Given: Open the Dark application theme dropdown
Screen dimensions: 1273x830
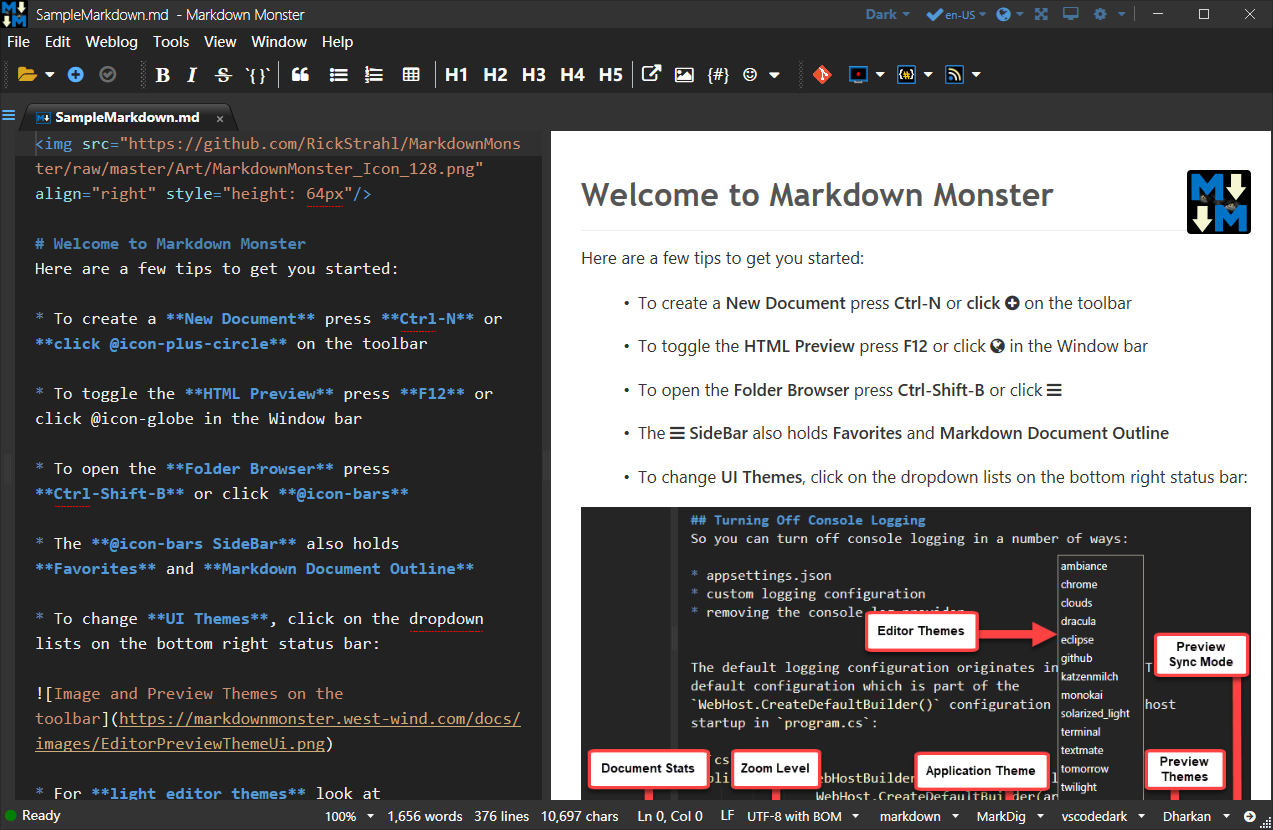Looking at the screenshot, I should 888,14.
